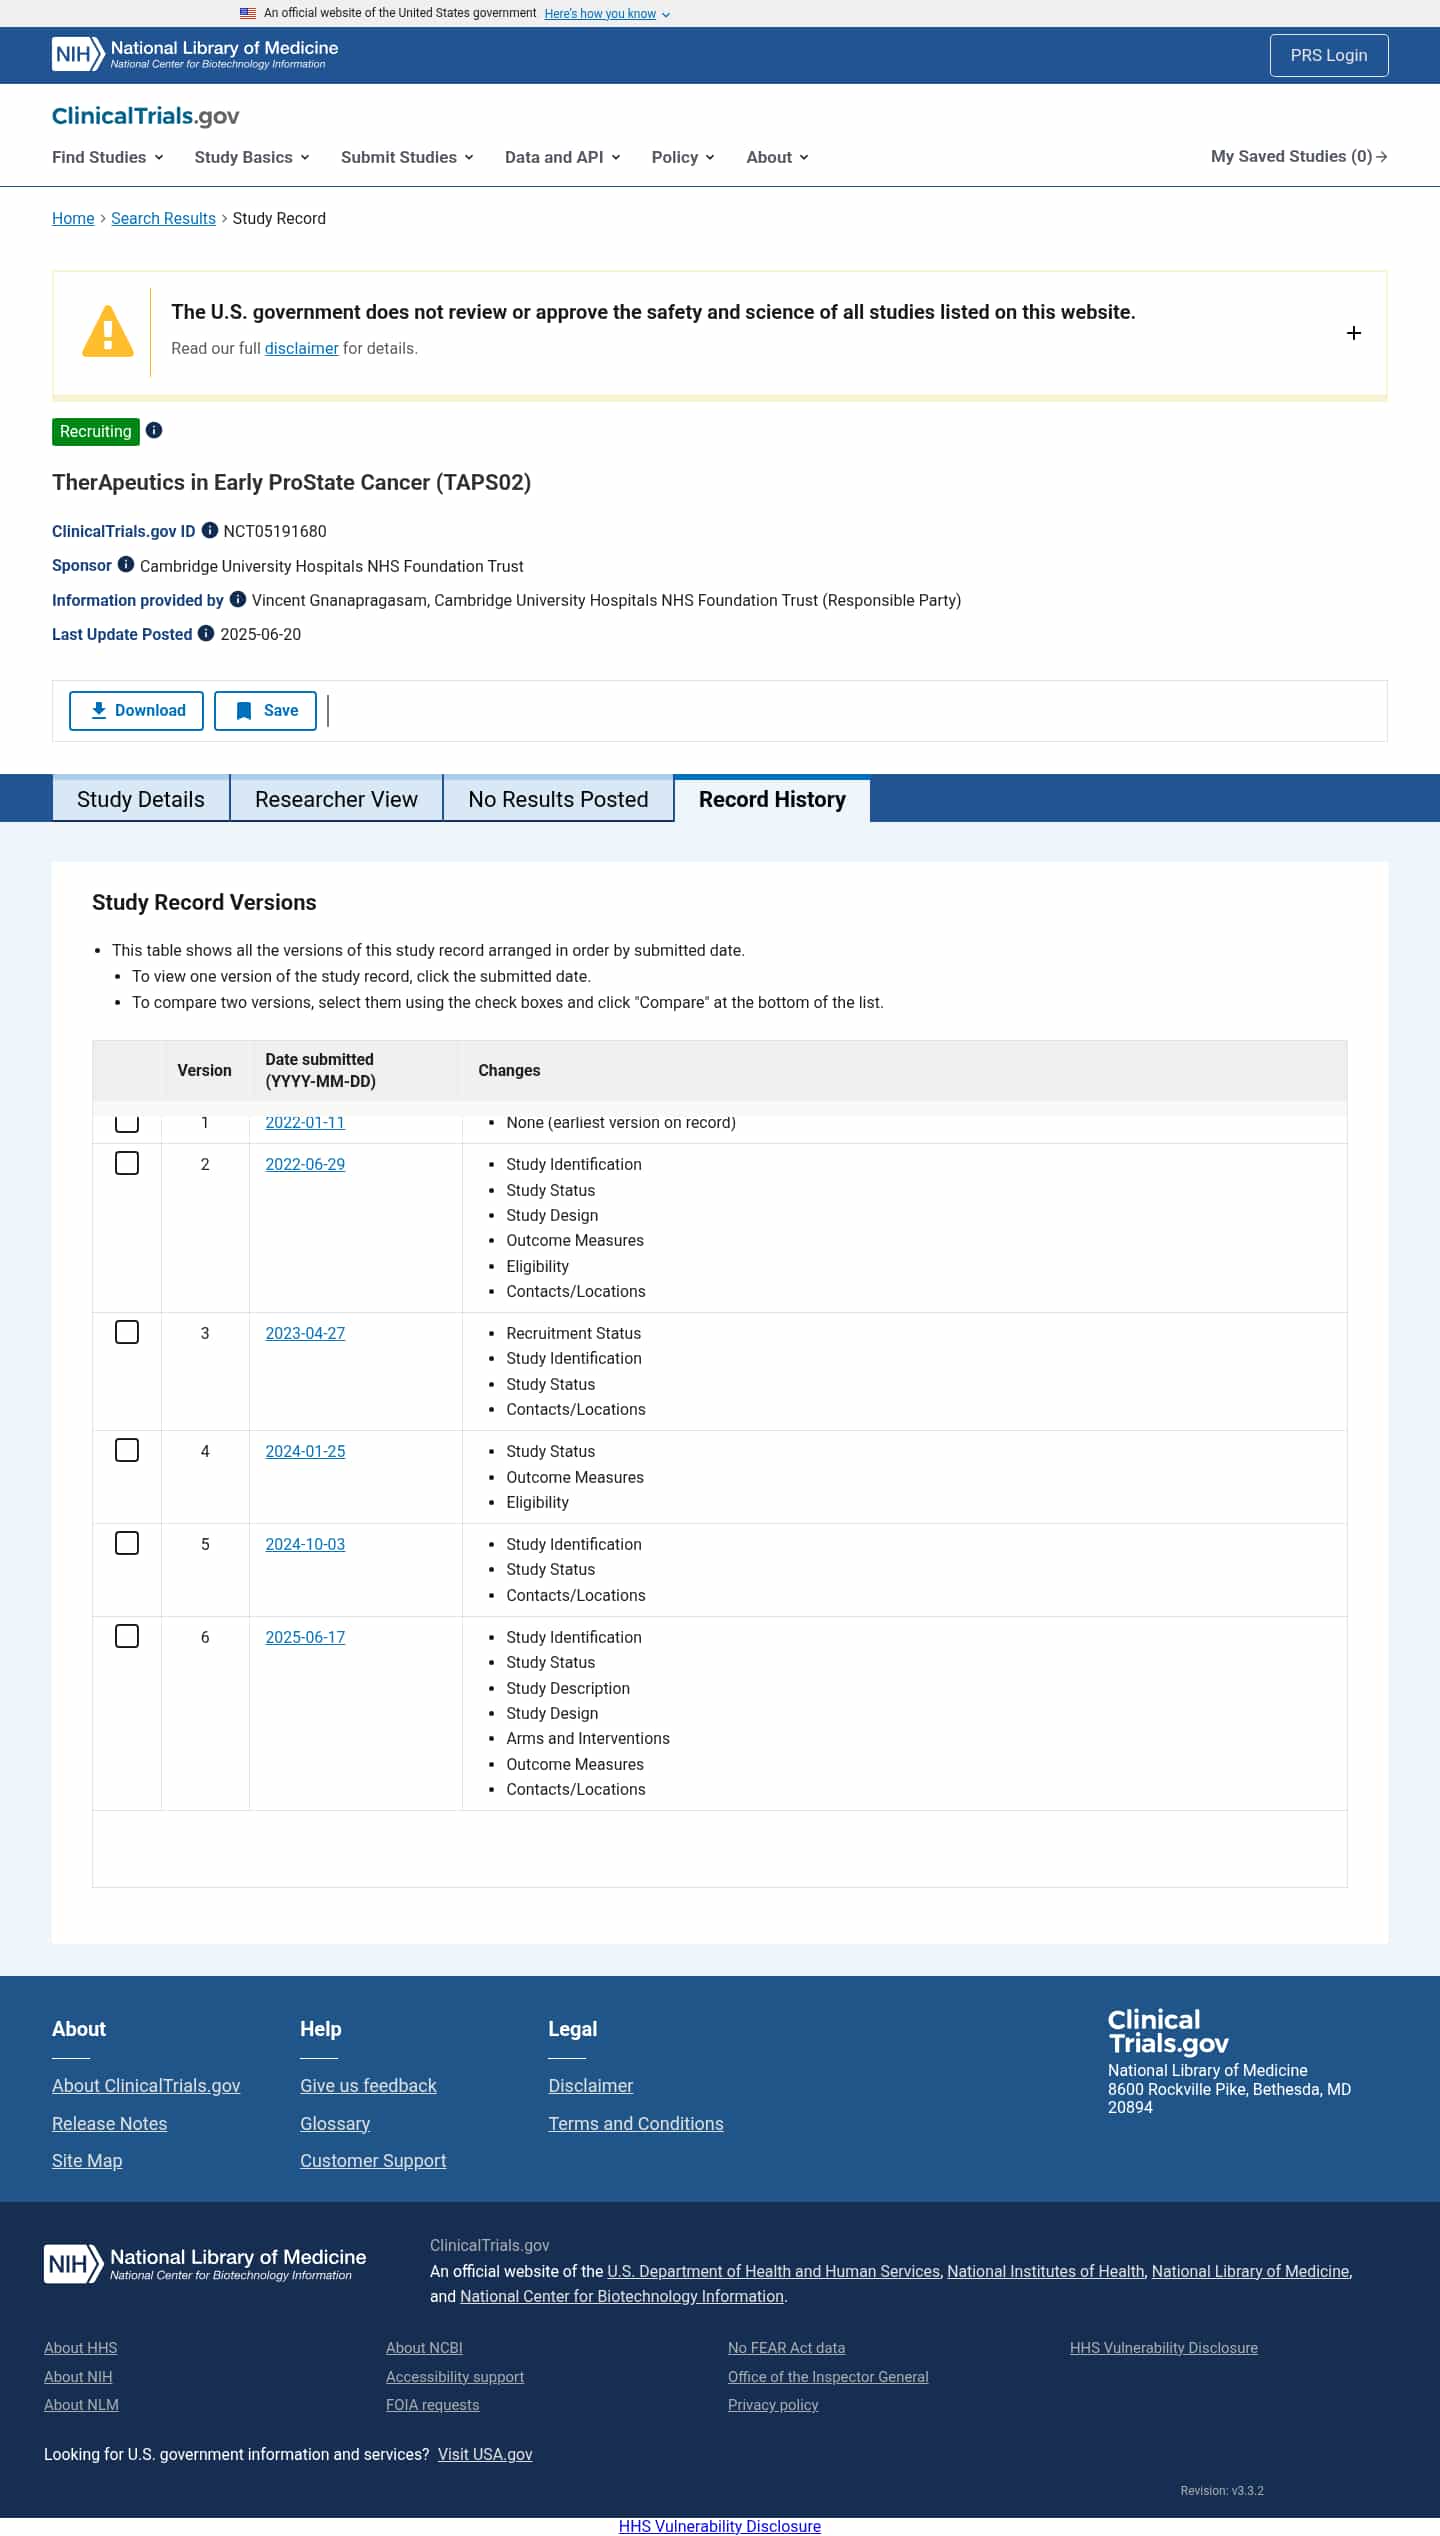Open version submitted 2022-06-29
This screenshot has width=1440, height=2536.
305,1164
